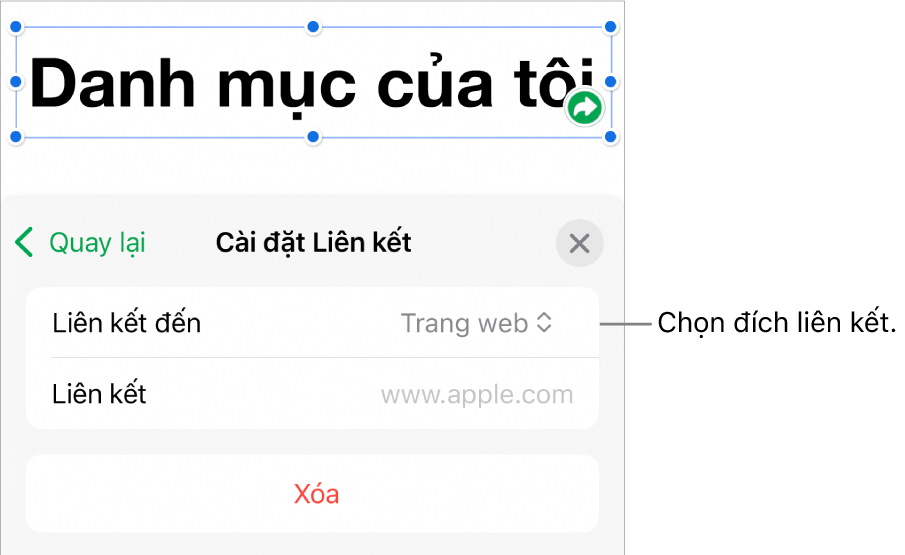Click the Cài đặt Liên kết panel heading
This screenshot has height=555, width=905.
click(x=314, y=243)
